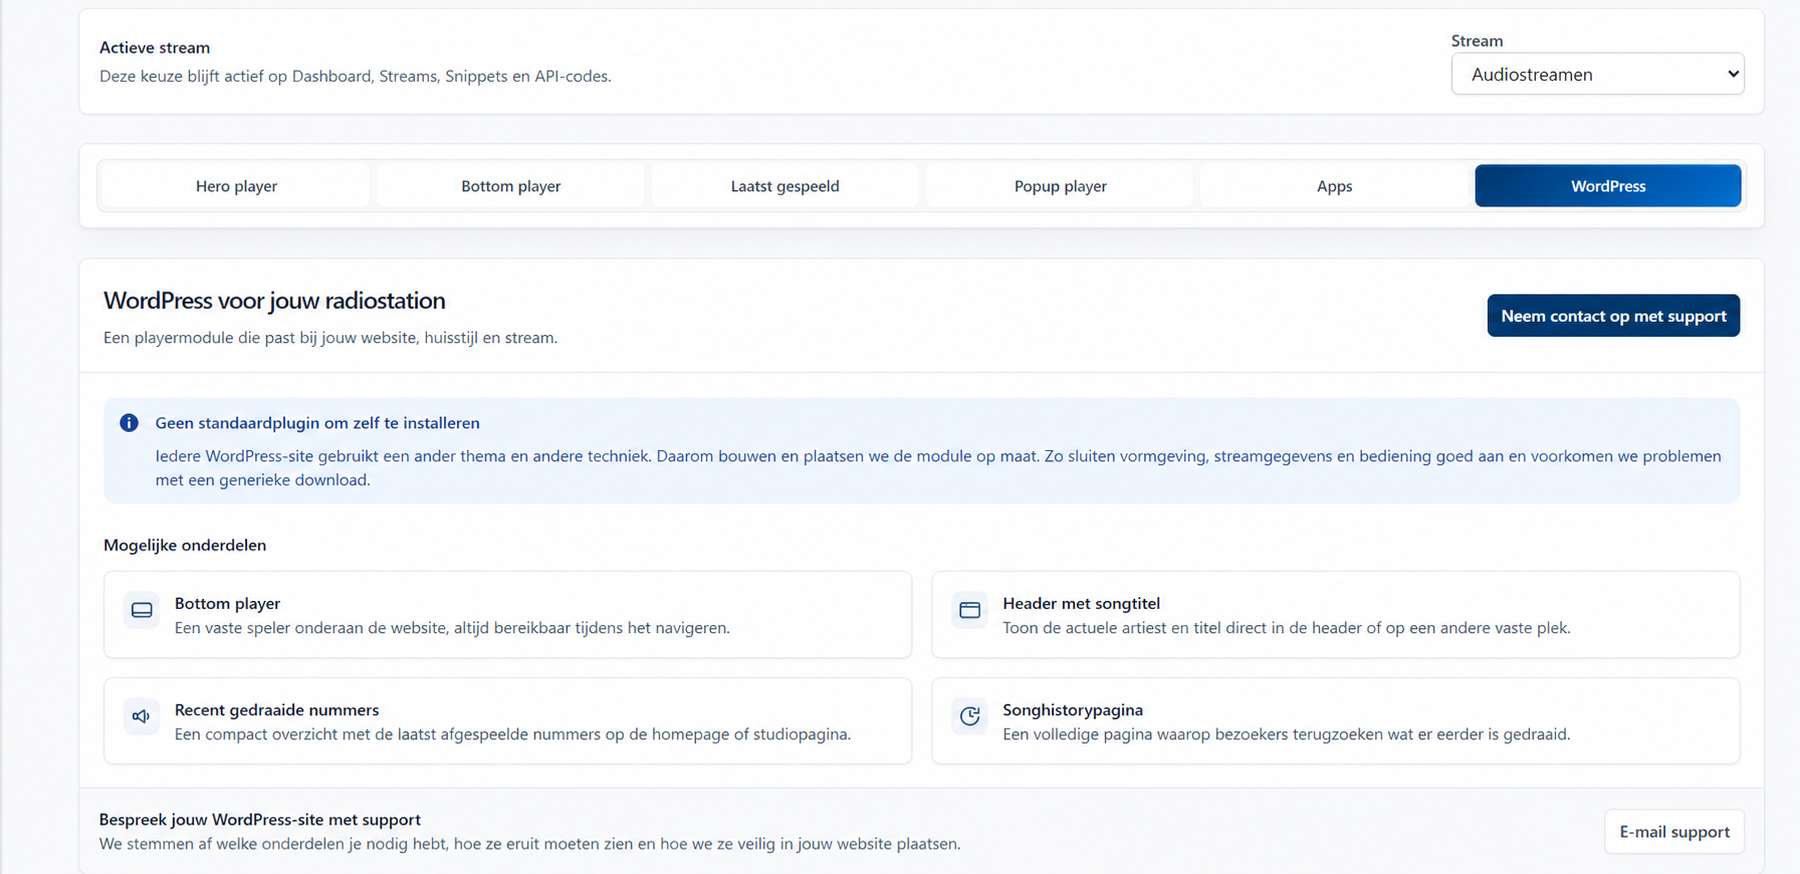Click the Header met songtitel card title
The height and width of the screenshot is (874, 1800).
pos(1081,603)
